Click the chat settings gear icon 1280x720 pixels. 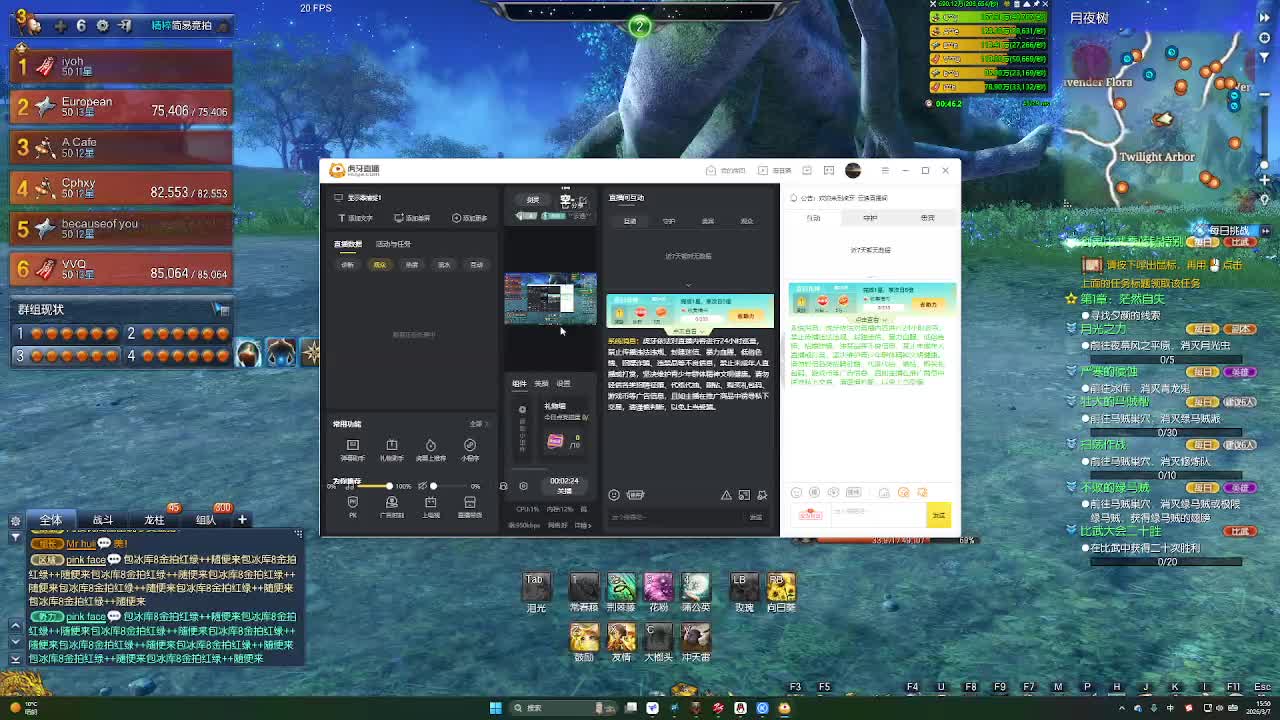(x=15, y=521)
